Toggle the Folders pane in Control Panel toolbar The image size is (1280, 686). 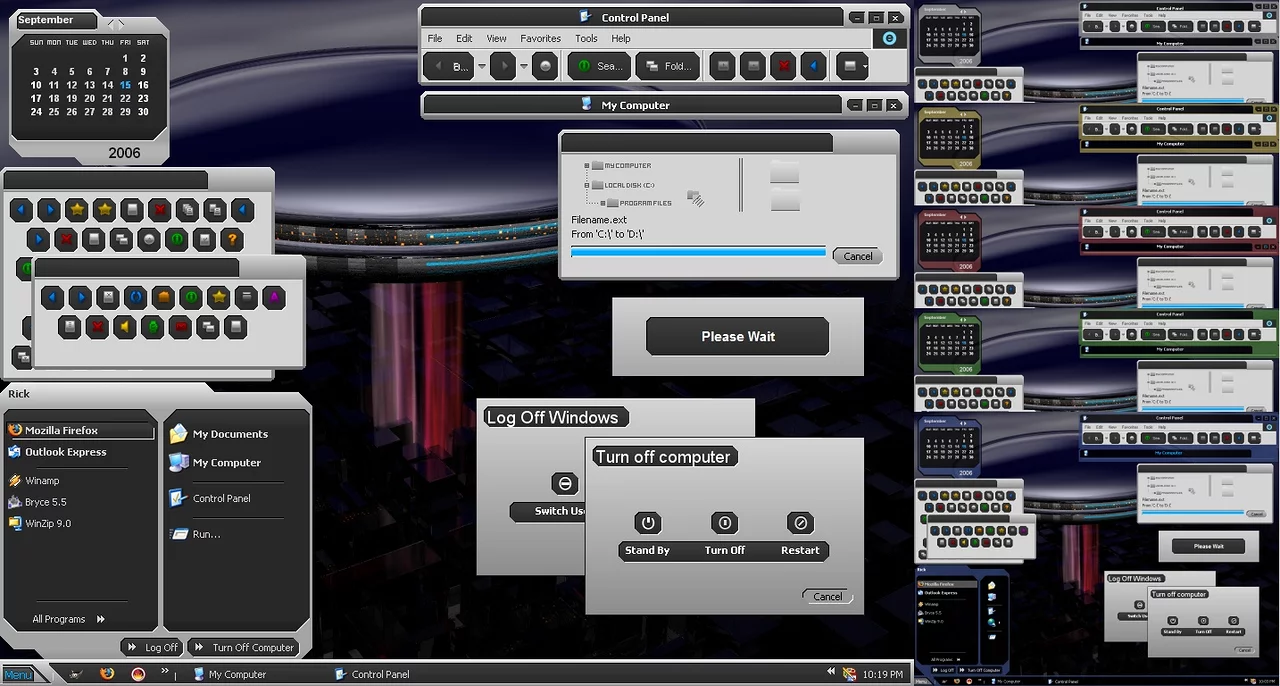tap(668, 67)
